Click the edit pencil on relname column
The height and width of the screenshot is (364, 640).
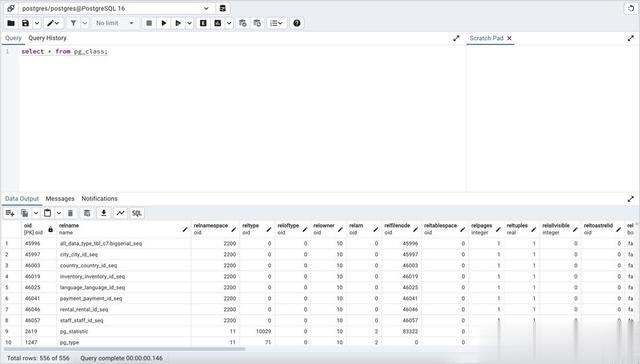pos(185,230)
